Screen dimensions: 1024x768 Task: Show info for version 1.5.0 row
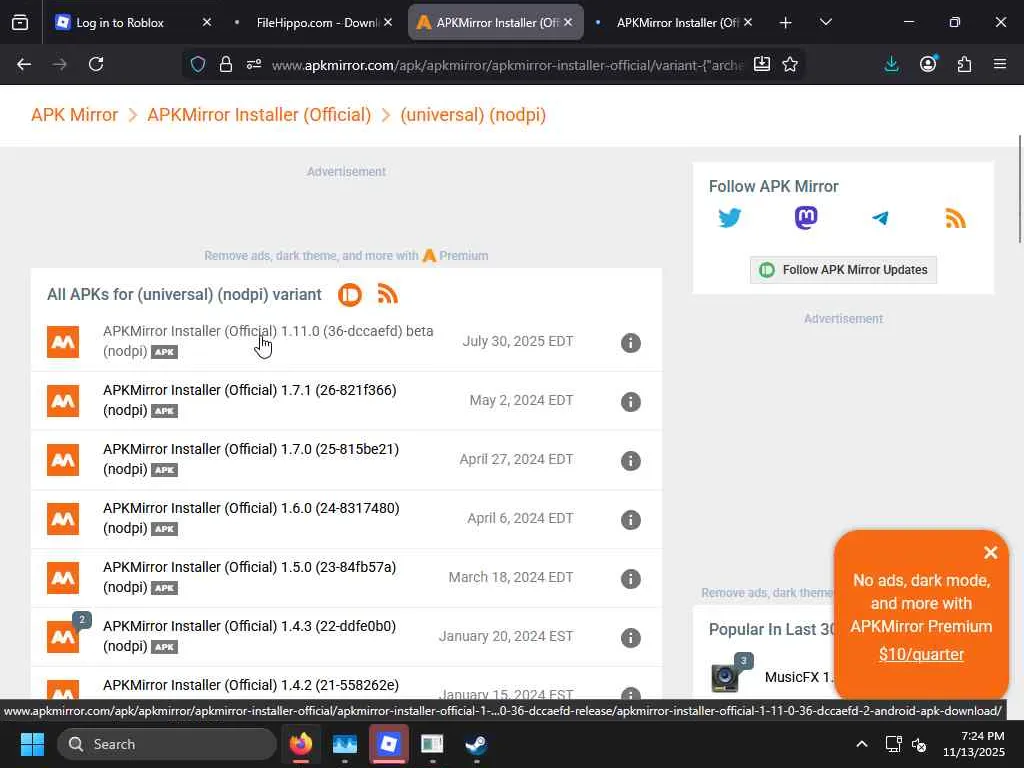click(630, 578)
